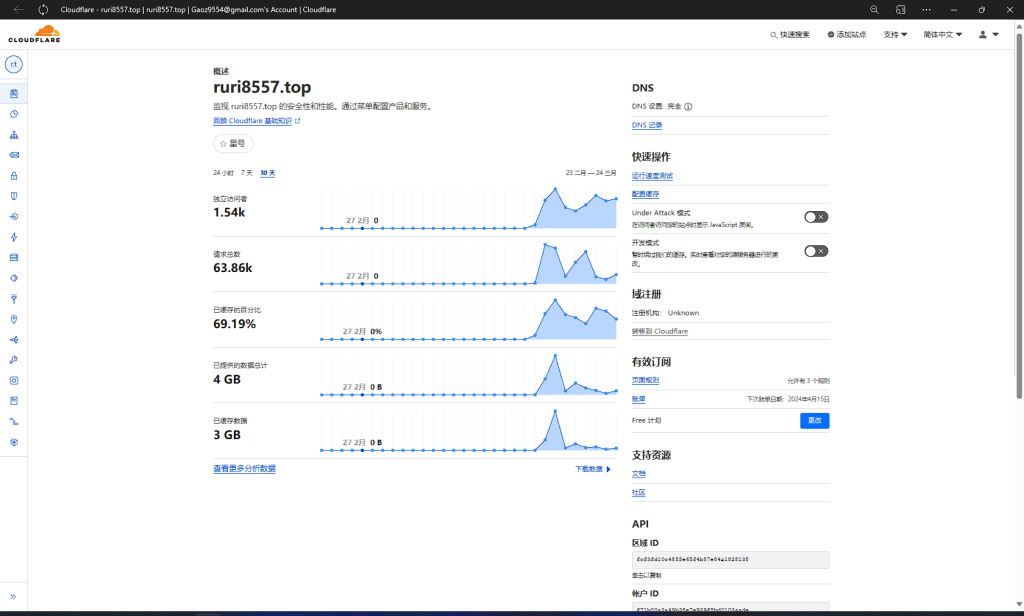The height and width of the screenshot is (616, 1024).
Task: Open 文档 documentation link
Action: (639, 474)
